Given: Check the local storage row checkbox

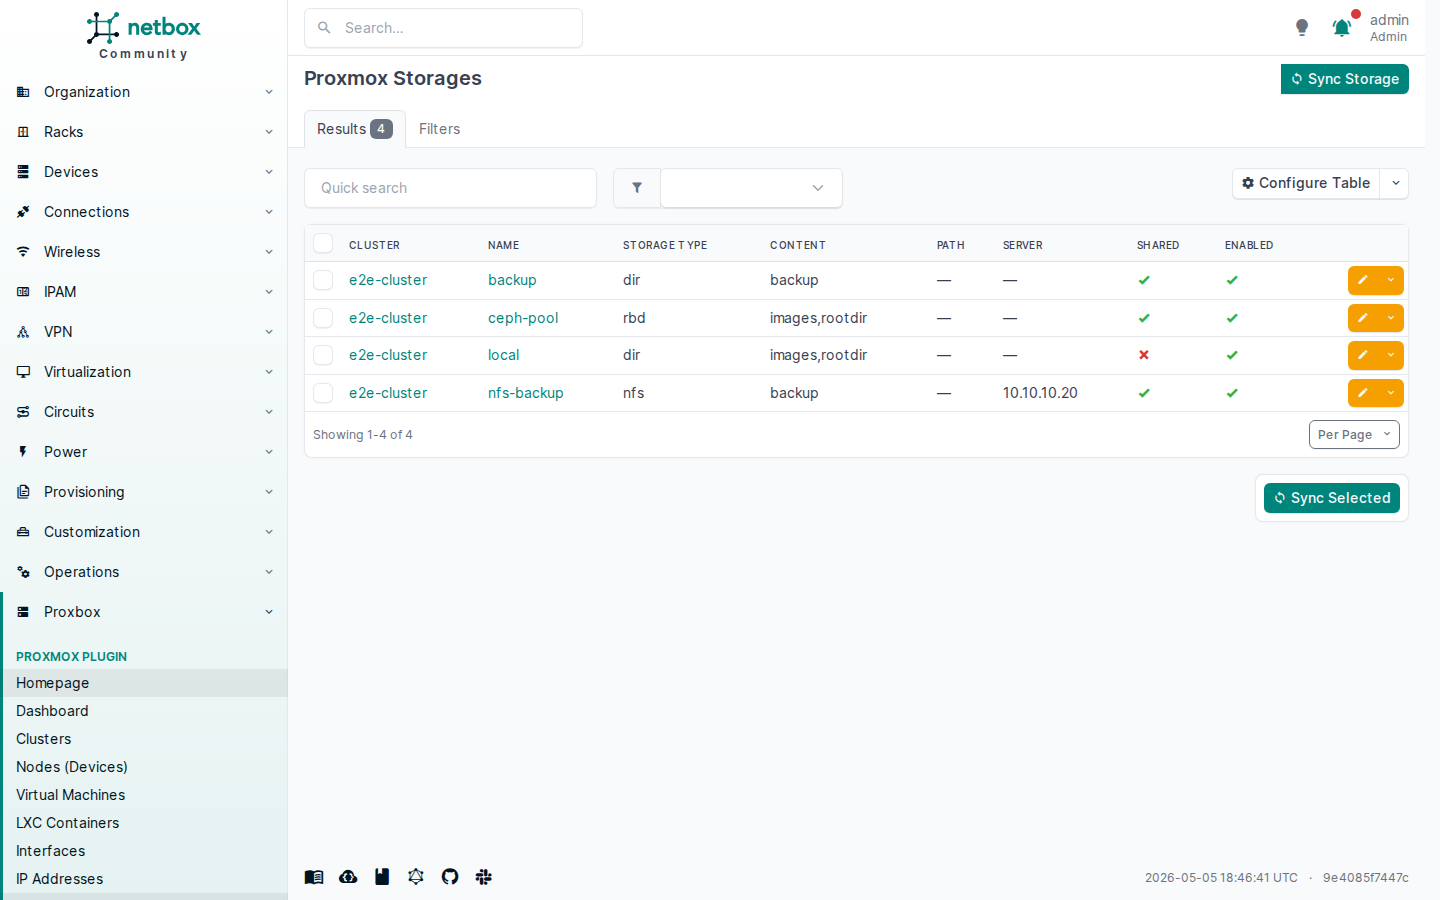Looking at the screenshot, I should click(323, 355).
